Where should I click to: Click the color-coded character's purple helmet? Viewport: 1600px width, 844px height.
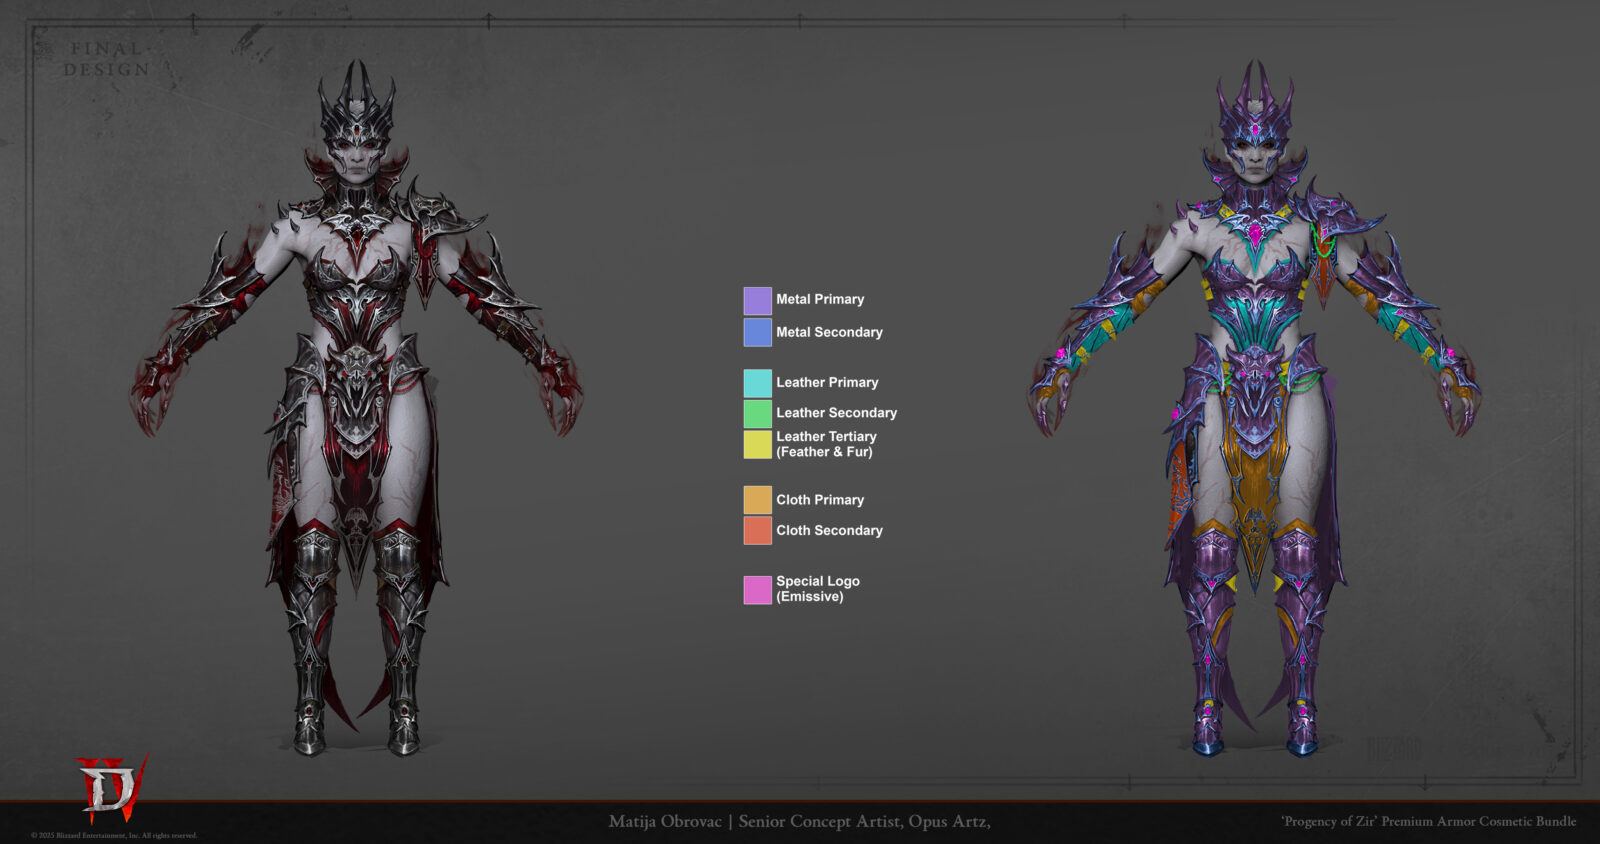coord(1254,110)
